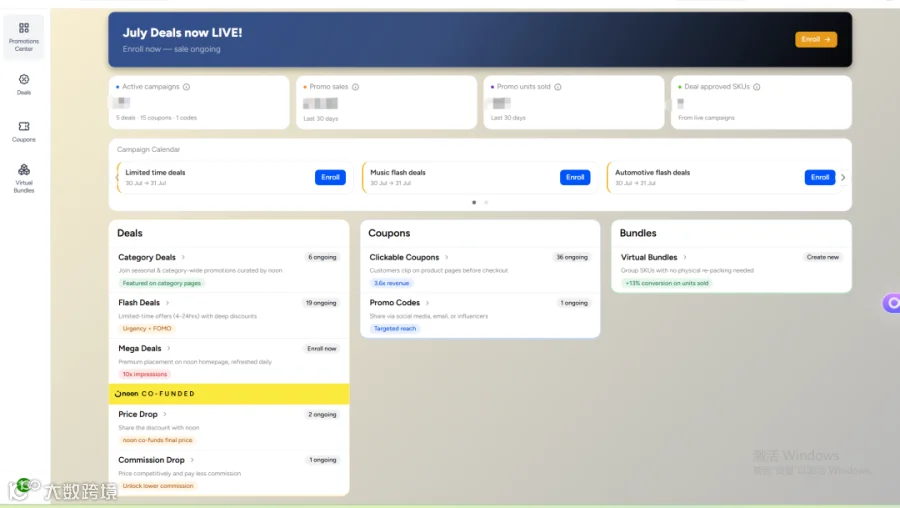The width and height of the screenshot is (900, 508).
Task: Open Promo Codes chevron
Action: pos(428,303)
